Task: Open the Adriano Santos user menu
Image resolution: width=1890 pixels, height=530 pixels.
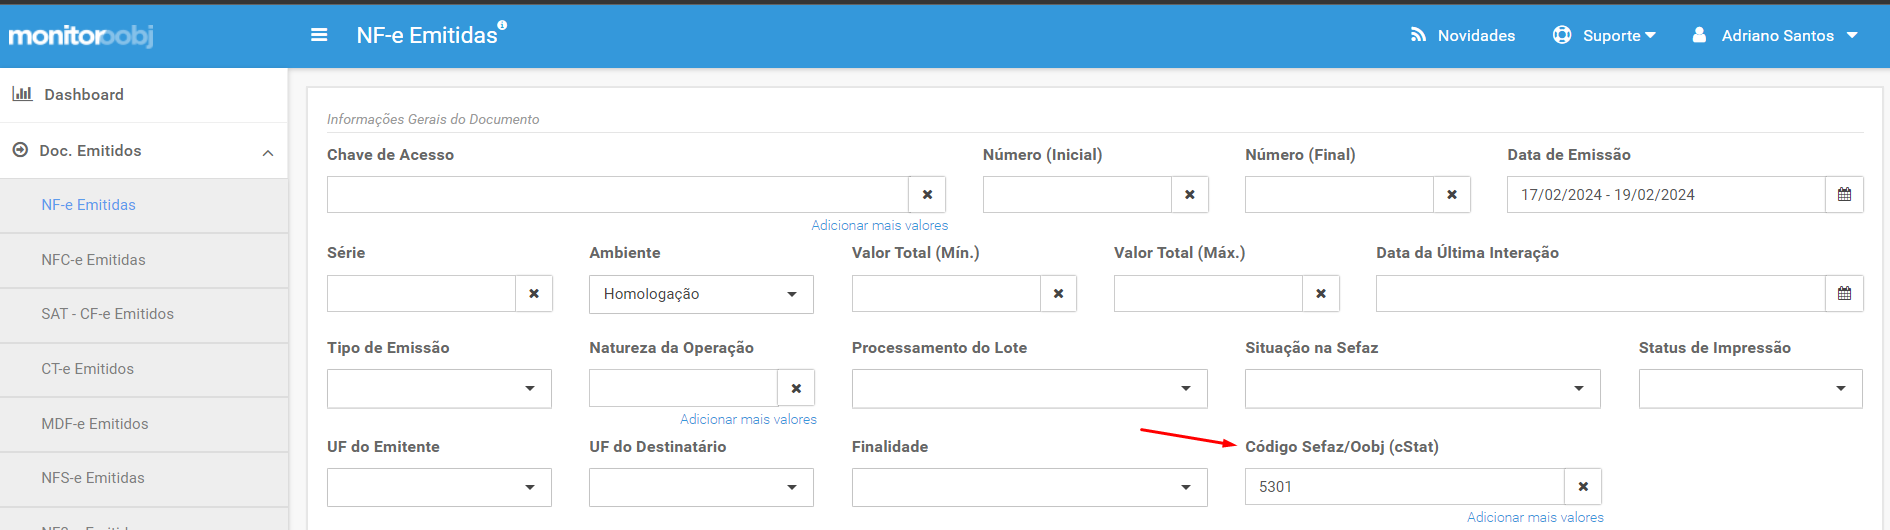Action: (1775, 35)
